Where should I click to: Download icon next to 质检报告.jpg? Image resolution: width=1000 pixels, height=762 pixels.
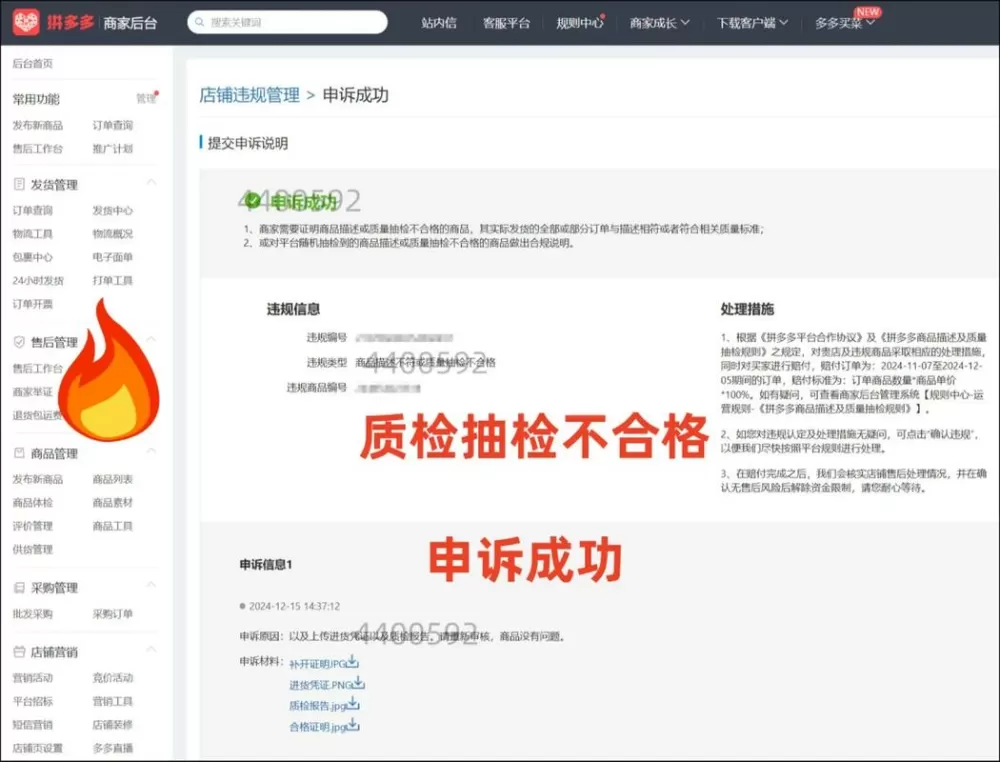353,704
